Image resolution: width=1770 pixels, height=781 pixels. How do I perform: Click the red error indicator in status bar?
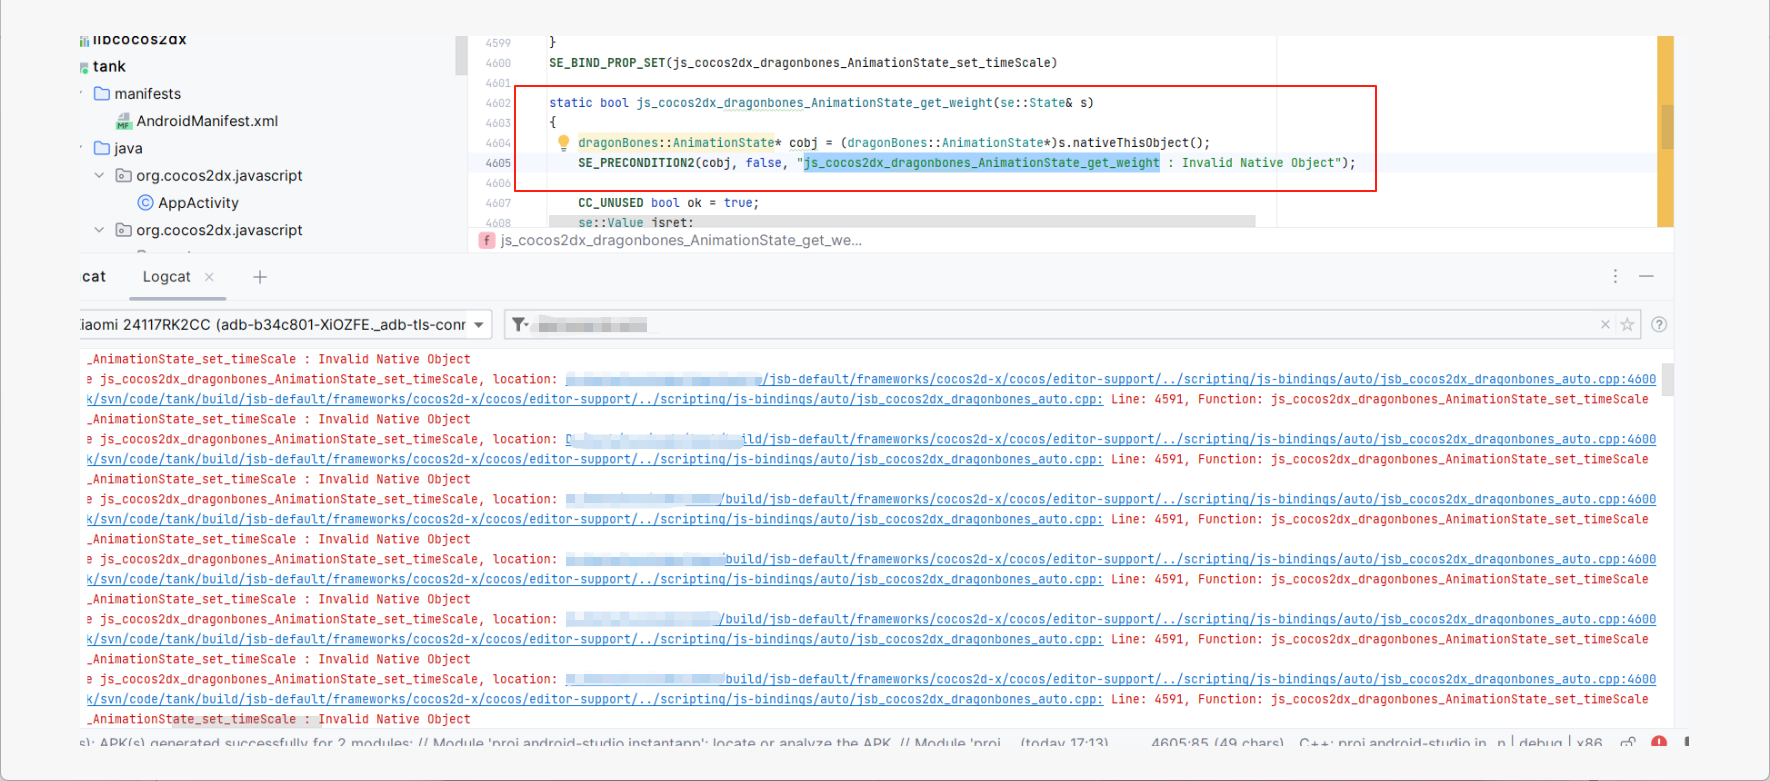pyautogui.click(x=1659, y=742)
